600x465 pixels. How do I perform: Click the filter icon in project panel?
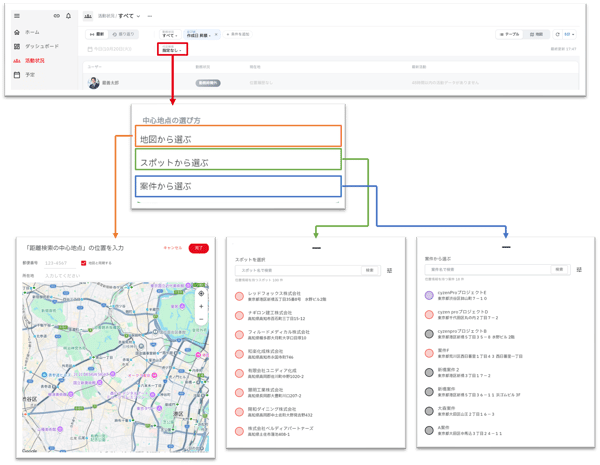tap(579, 270)
